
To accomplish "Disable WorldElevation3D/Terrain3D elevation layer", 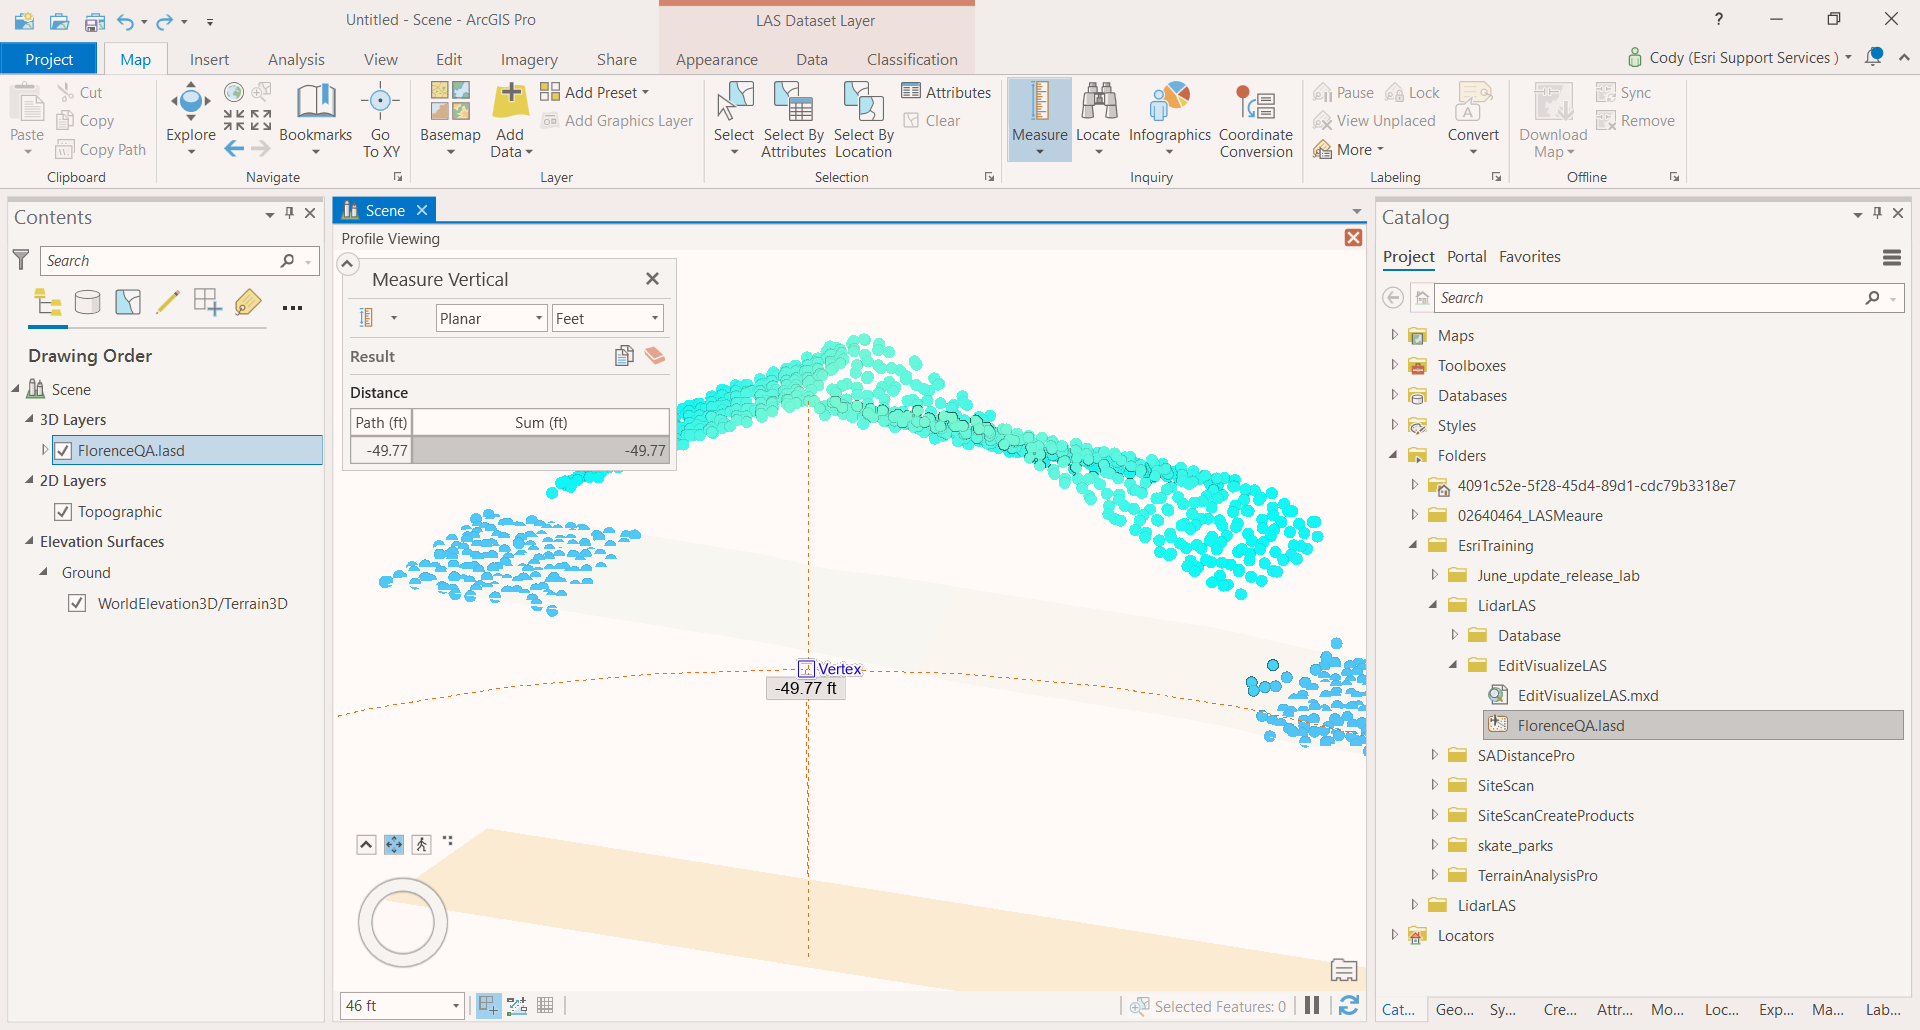I will click(77, 604).
